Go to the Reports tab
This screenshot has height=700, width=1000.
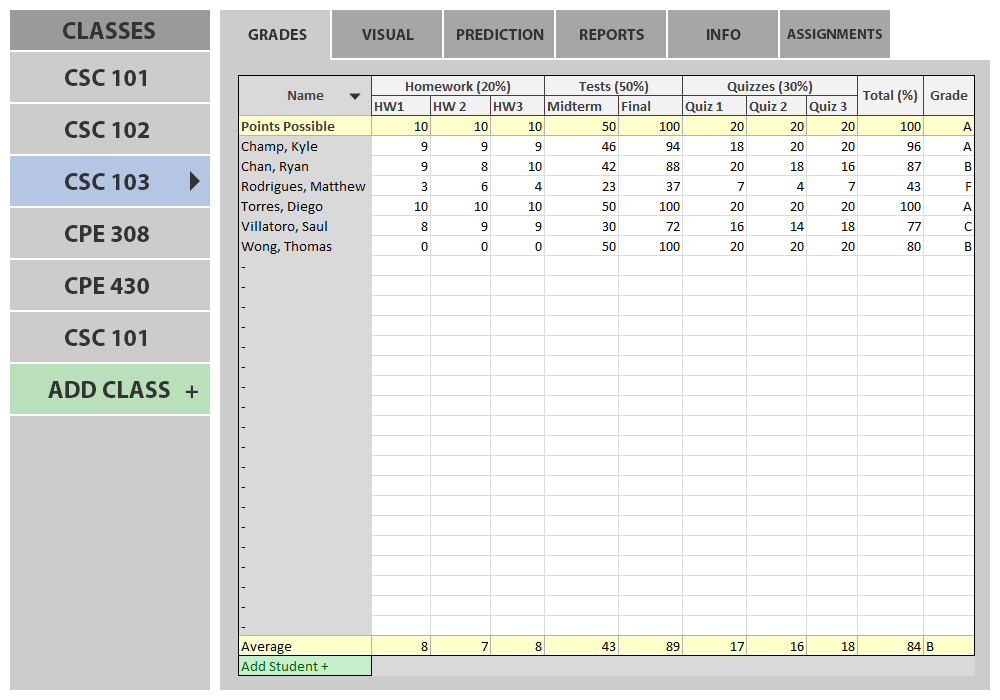(x=611, y=35)
